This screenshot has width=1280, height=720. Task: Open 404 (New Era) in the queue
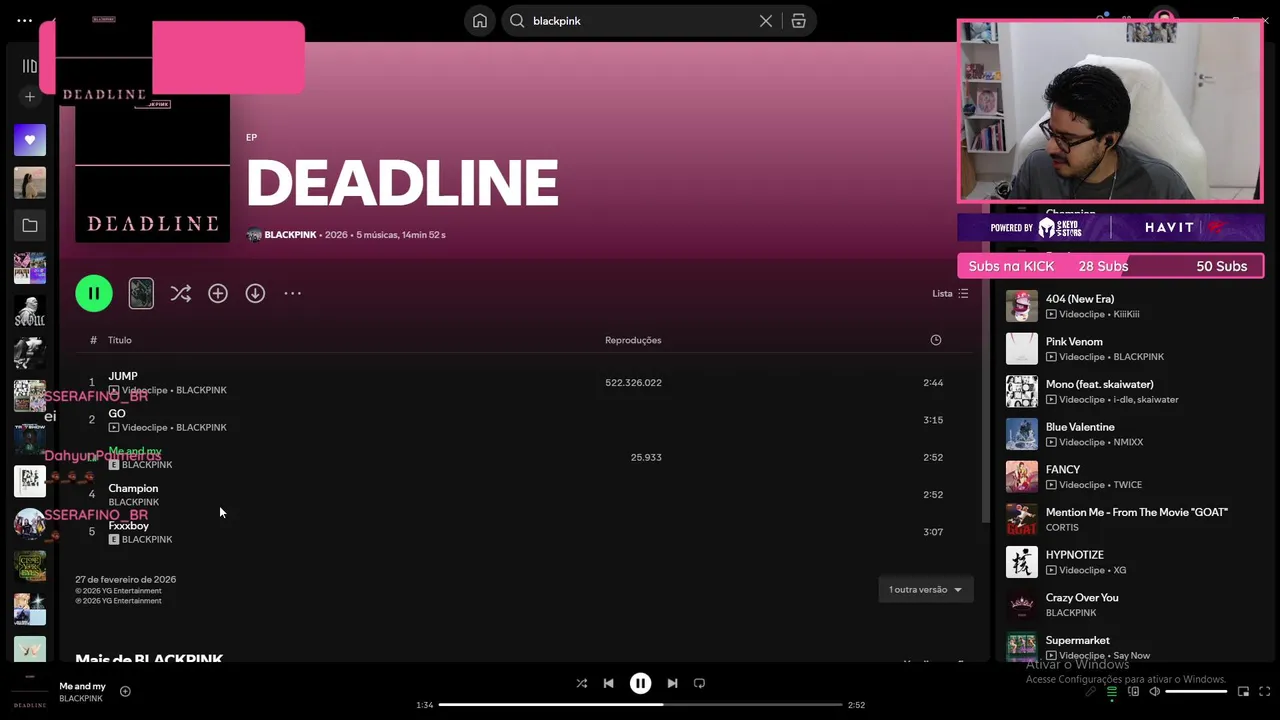[1130, 306]
